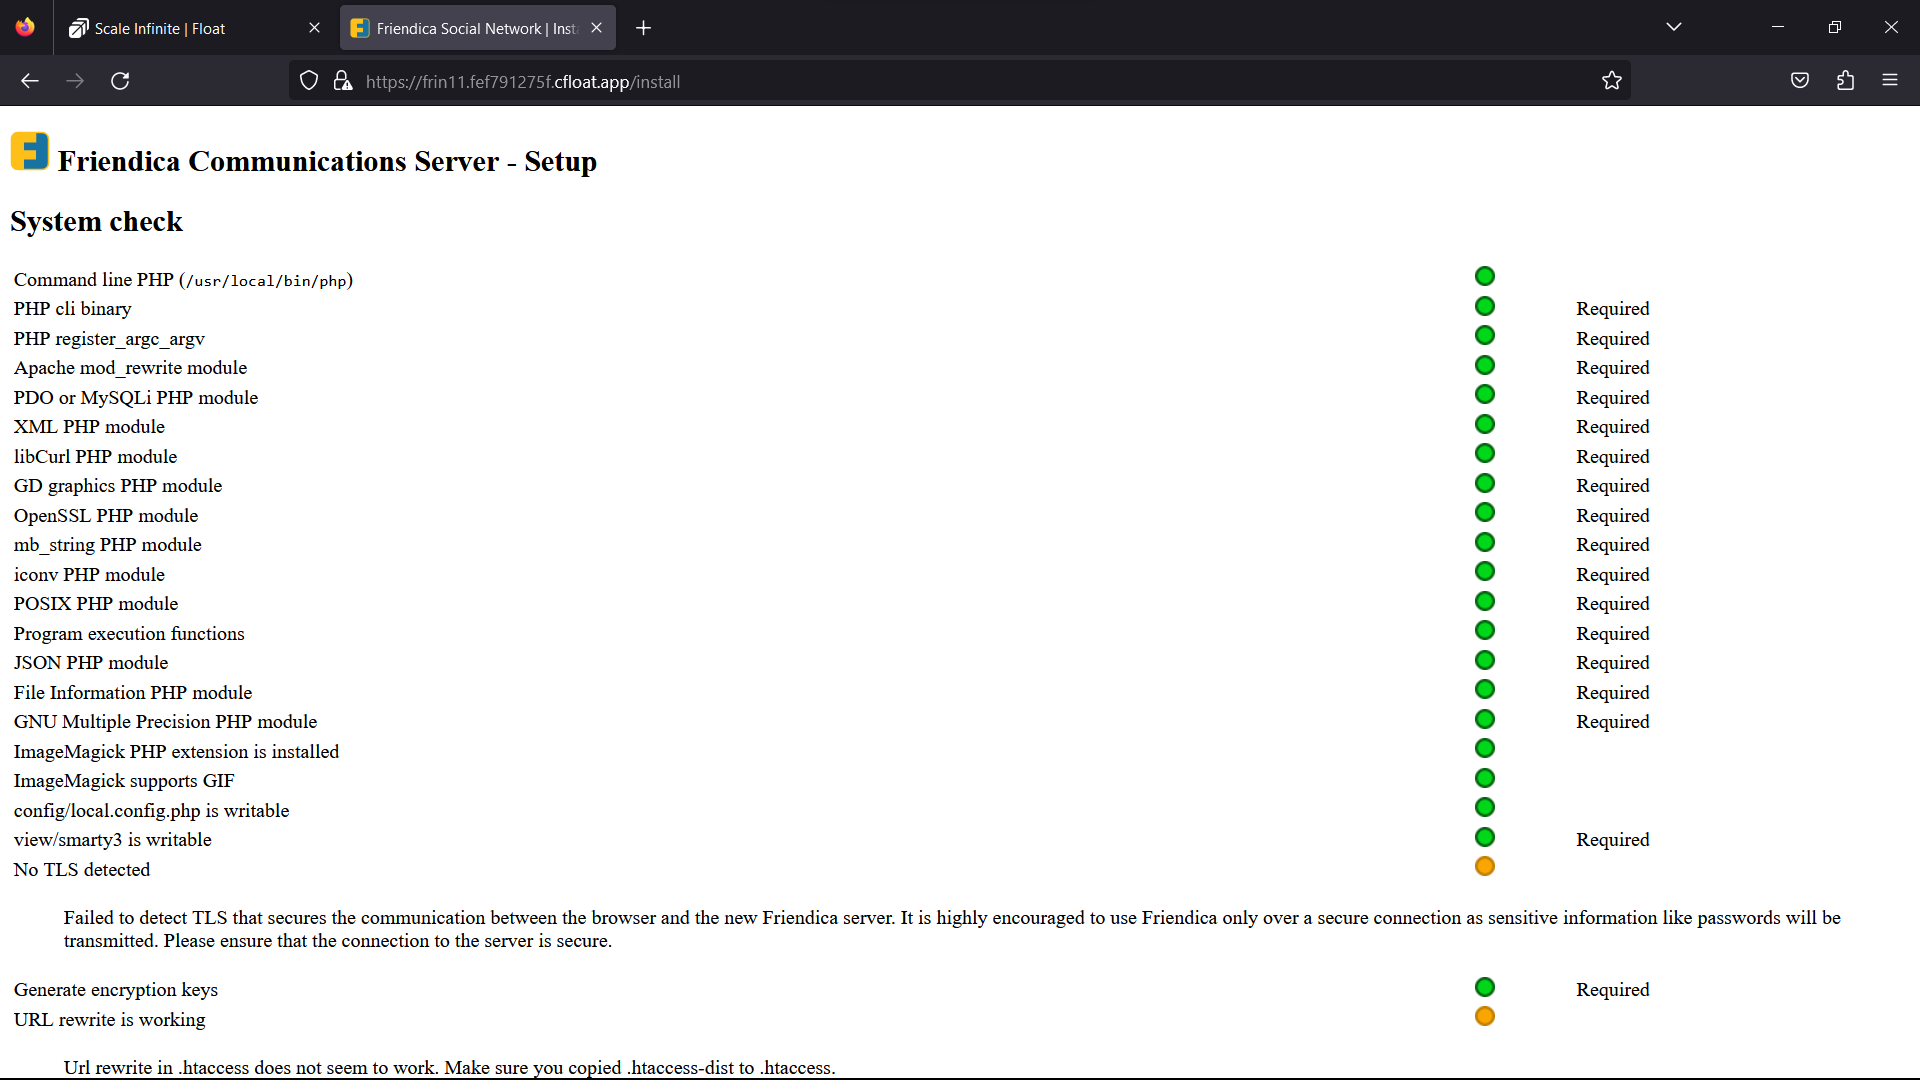The width and height of the screenshot is (1920, 1080).
Task: Open a new browser tab
Action: pos(643,28)
